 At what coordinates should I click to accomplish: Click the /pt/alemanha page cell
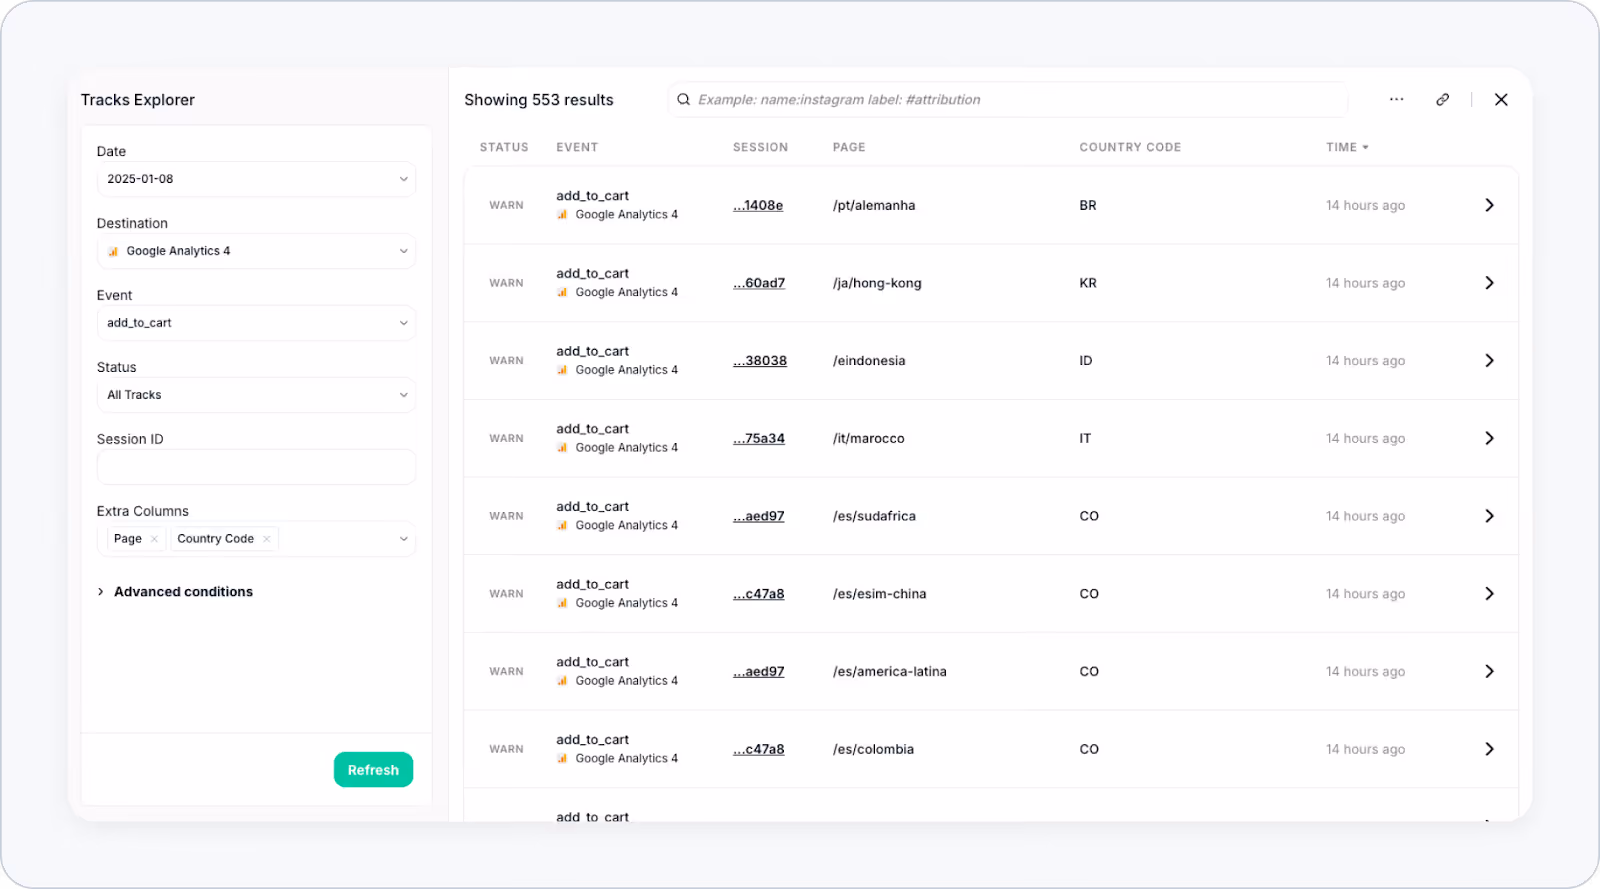pos(874,205)
